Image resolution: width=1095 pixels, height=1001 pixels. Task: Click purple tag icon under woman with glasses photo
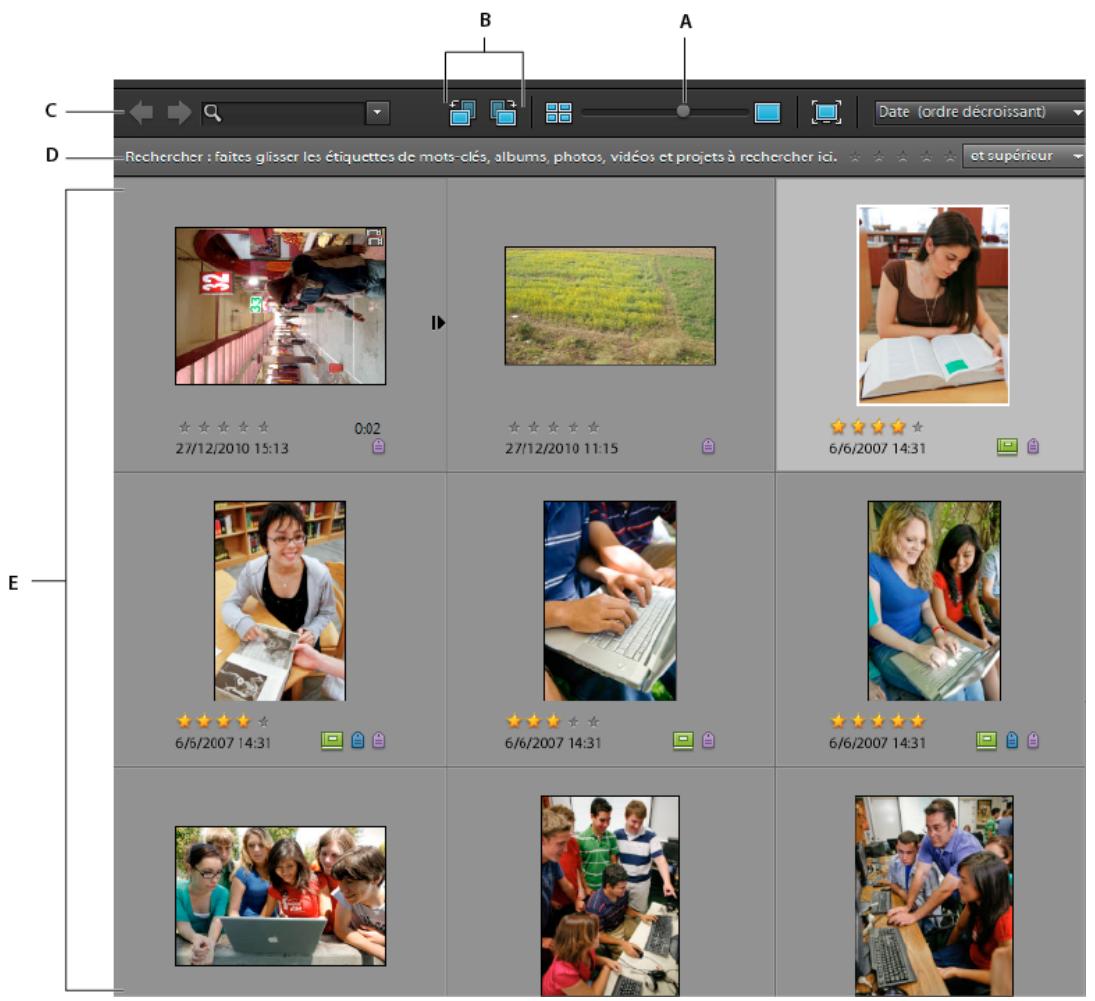pyautogui.click(x=379, y=740)
